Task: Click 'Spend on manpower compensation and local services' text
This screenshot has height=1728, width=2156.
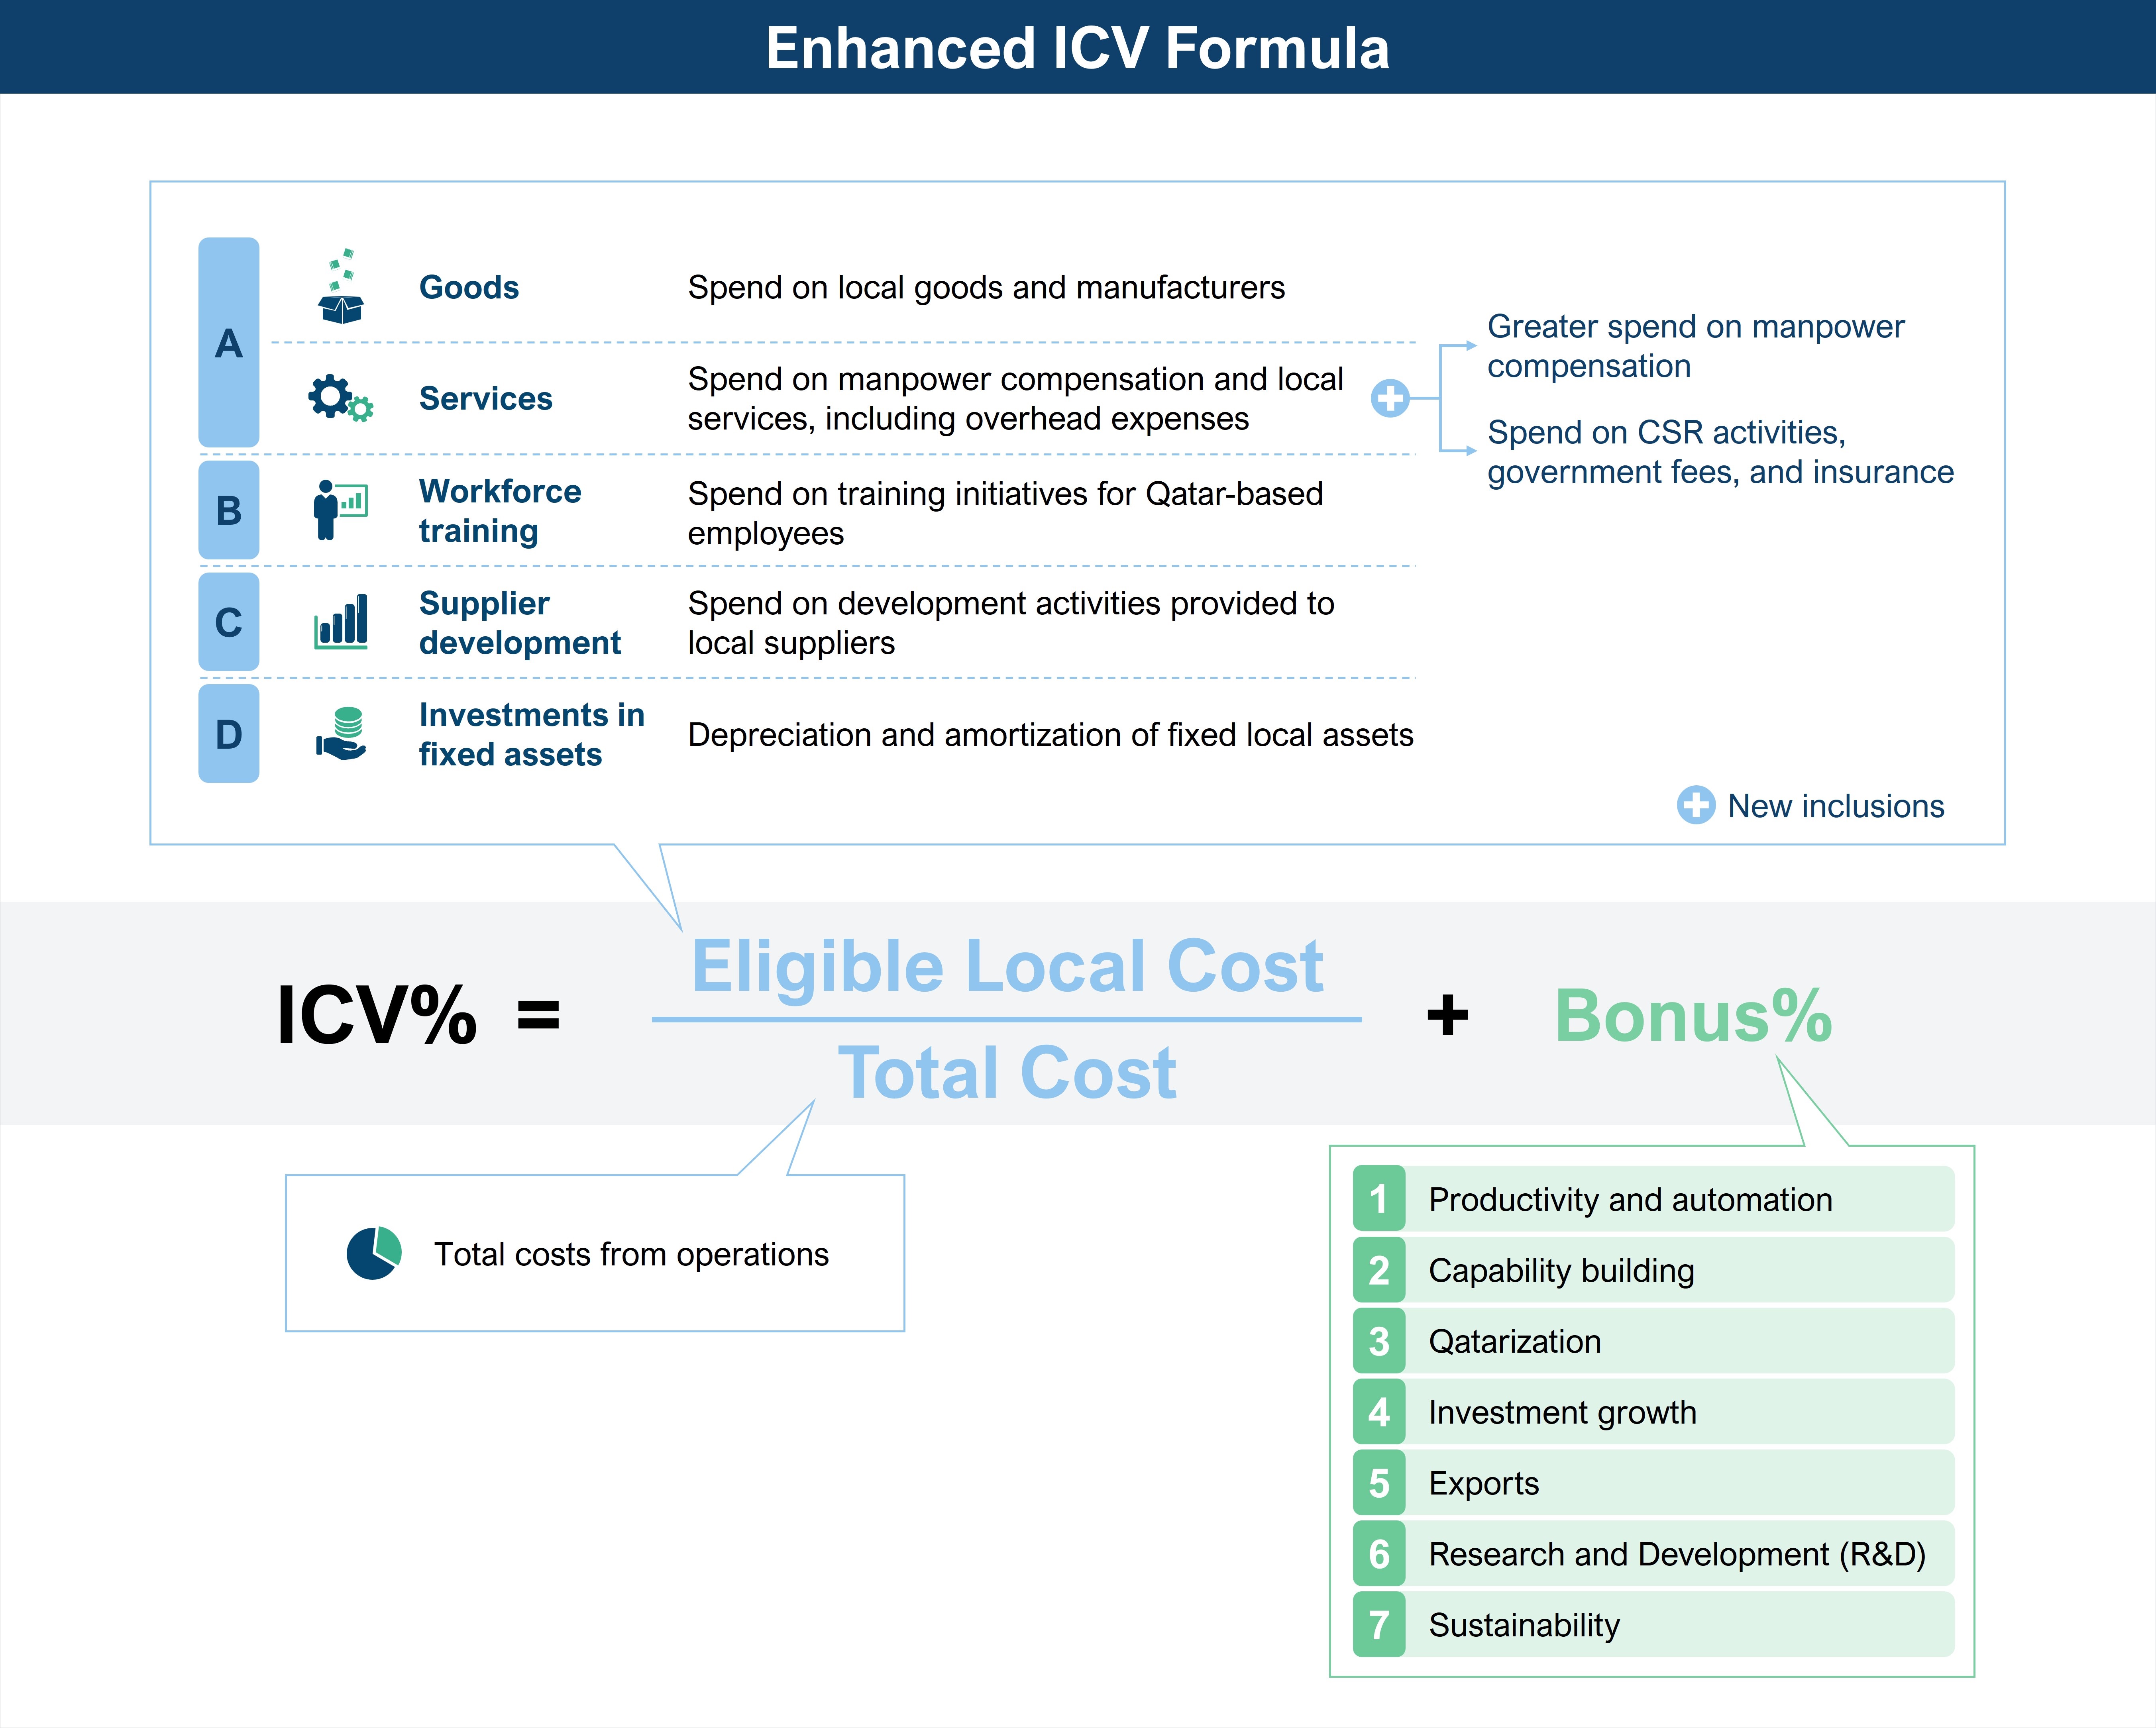Action: pyautogui.click(x=1015, y=398)
